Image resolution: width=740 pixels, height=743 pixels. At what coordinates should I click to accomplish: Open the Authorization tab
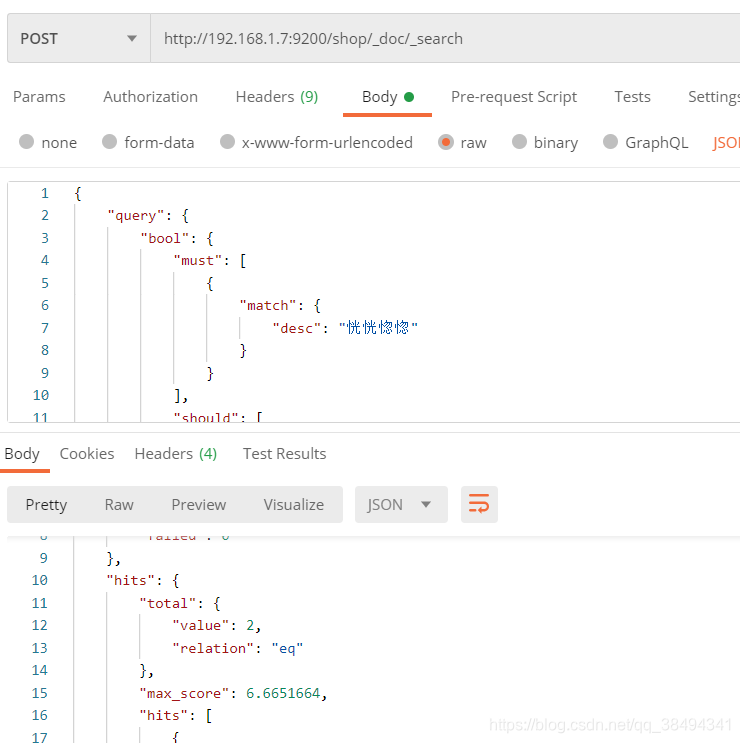click(x=150, y=97)
